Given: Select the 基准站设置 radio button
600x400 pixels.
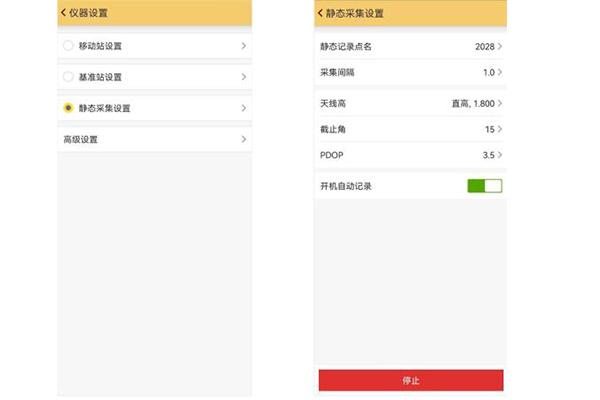Looking at the screenshot, I should (68, 77).
